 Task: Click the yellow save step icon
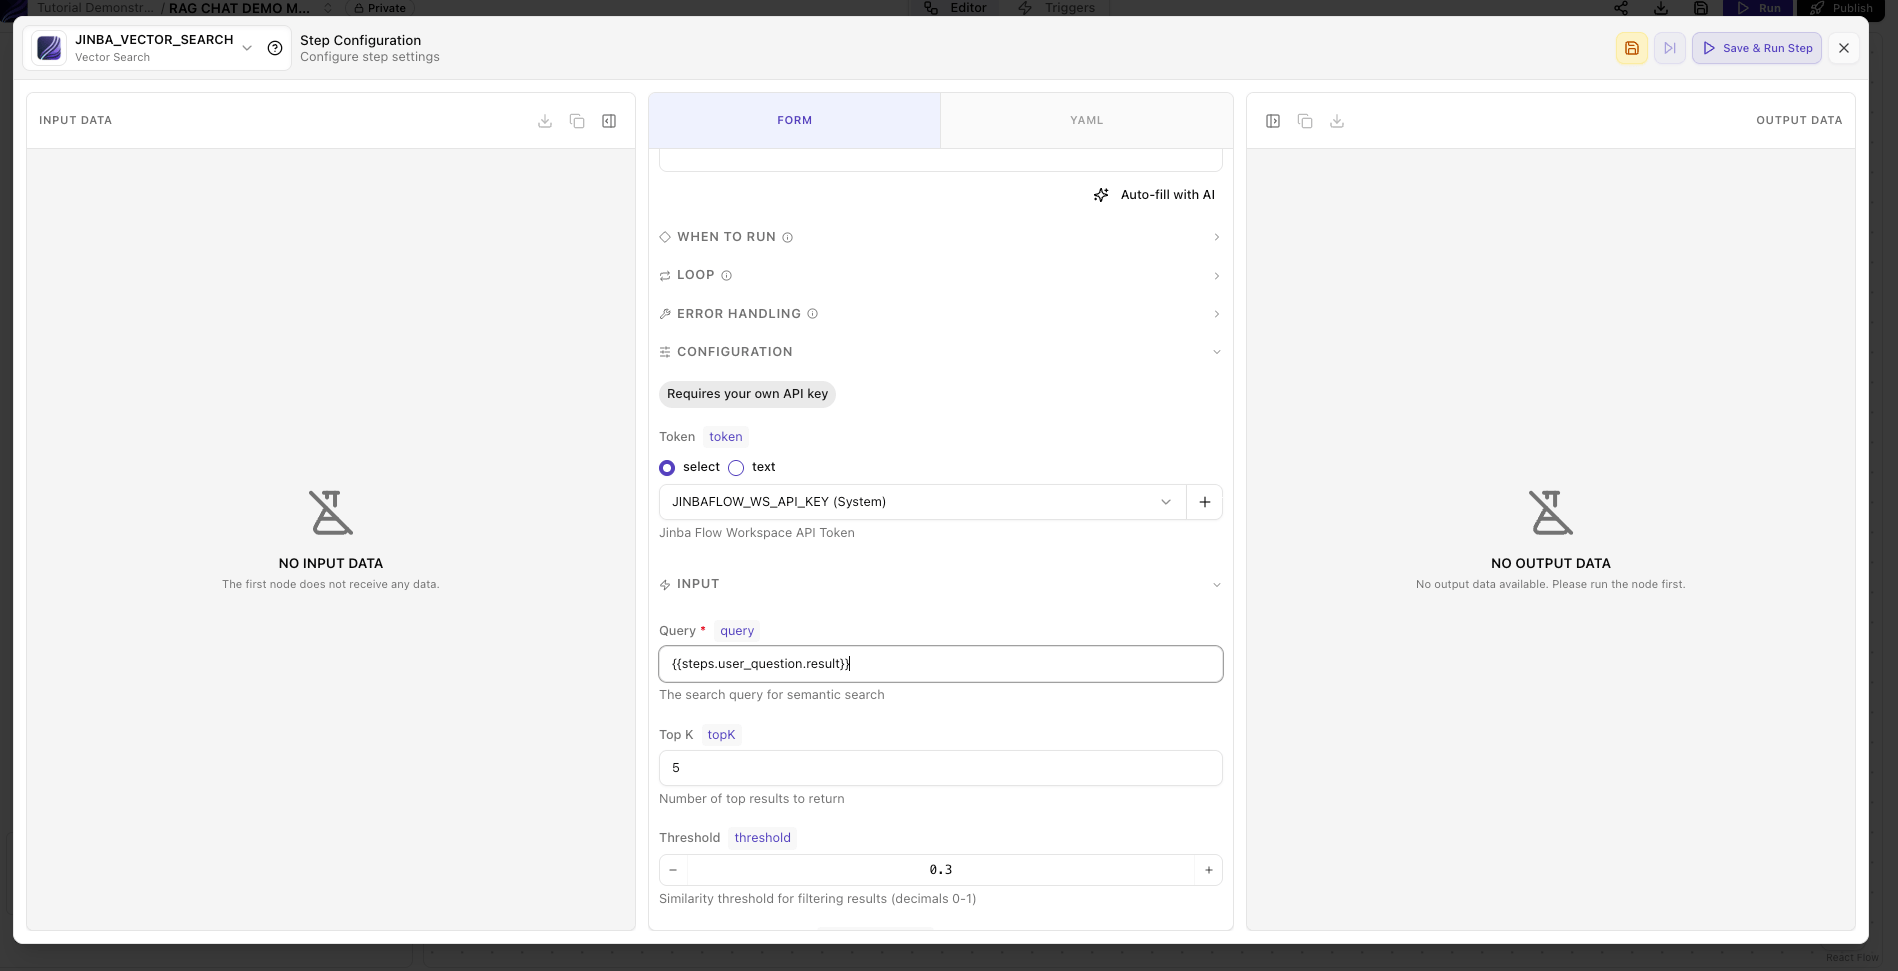pyautogui.click(x=1632, y=48)
